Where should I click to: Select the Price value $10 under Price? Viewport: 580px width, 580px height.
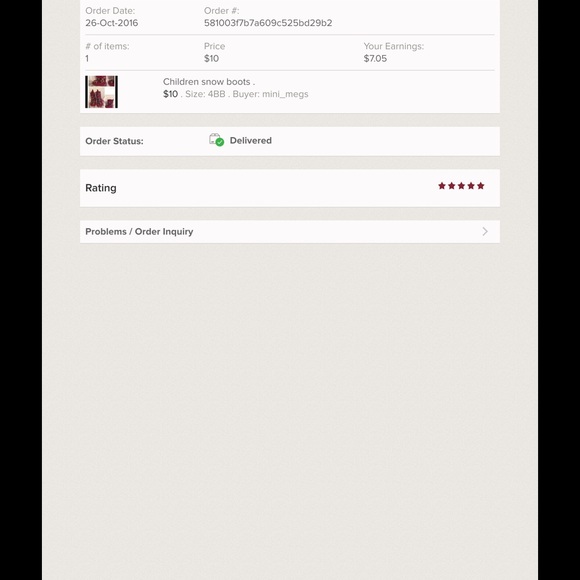click(211, 58)
